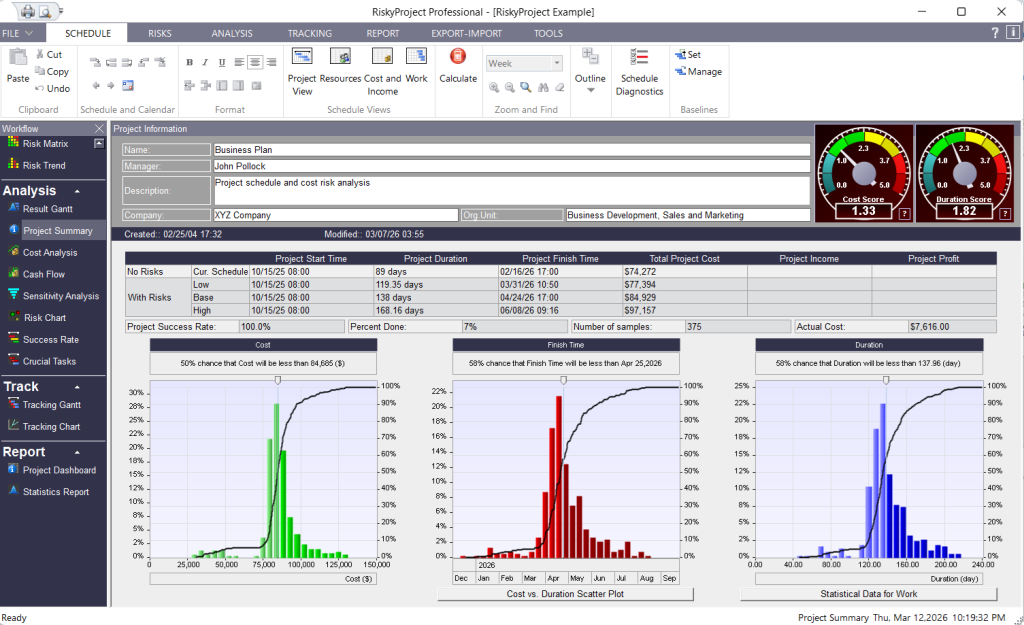This screenshot has width=1024, height=625.
Task: Switch to the RISKS ribbon tab
Action: point(160,33)
